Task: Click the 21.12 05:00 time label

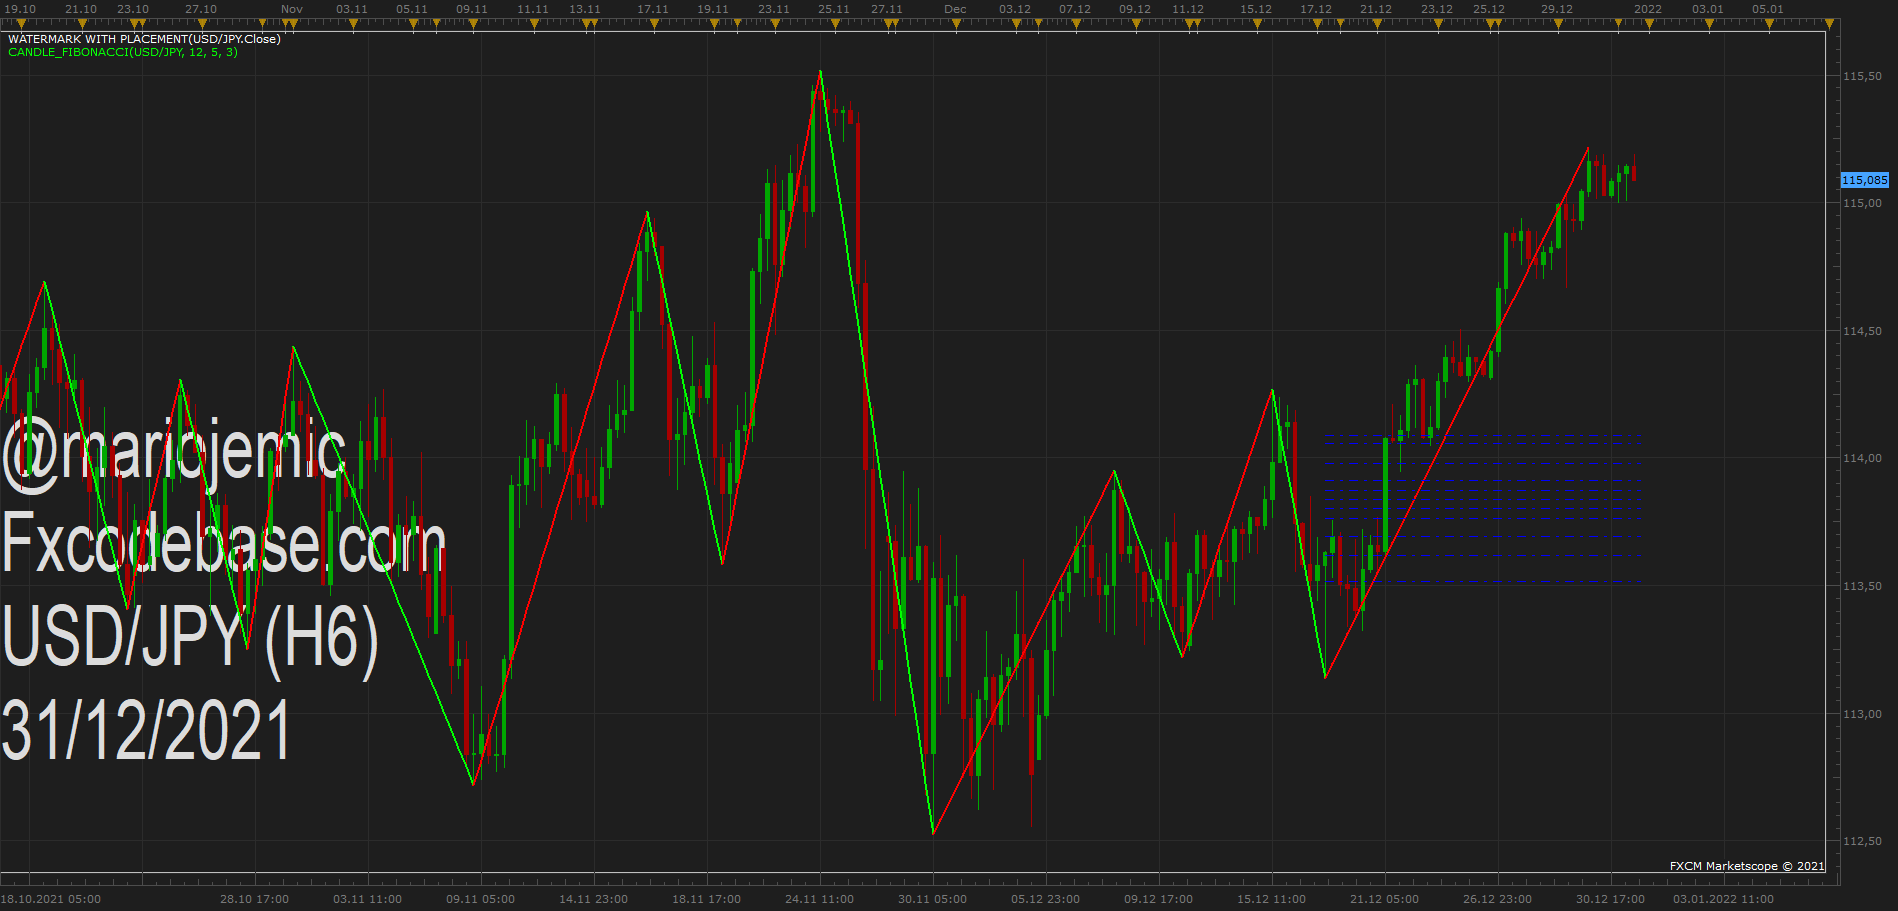Action: pos(1384,899)
